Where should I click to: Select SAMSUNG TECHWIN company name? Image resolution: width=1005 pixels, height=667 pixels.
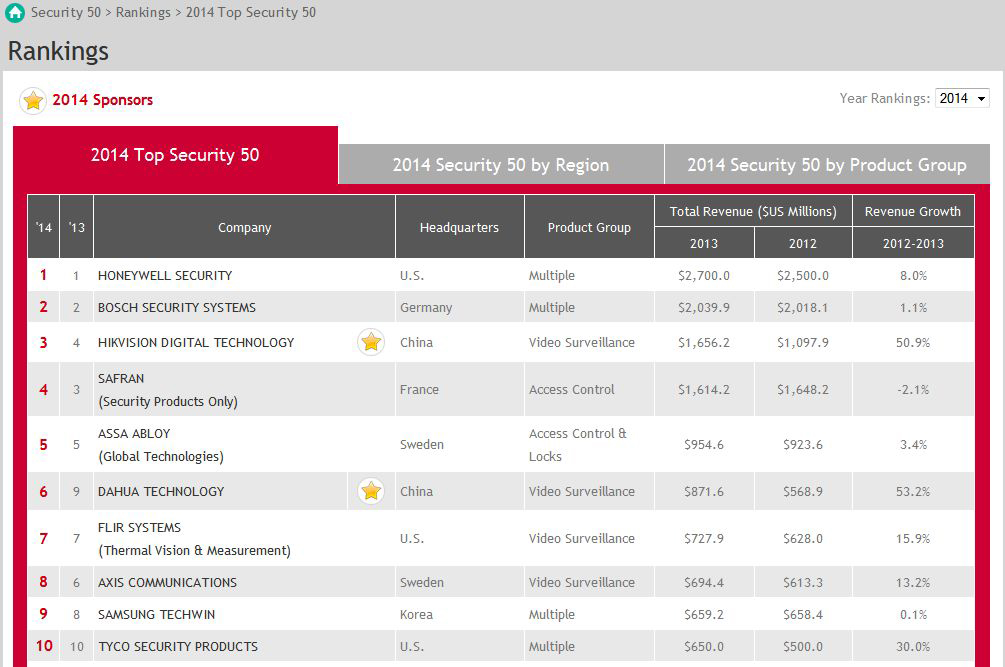[x=156, y=614]
